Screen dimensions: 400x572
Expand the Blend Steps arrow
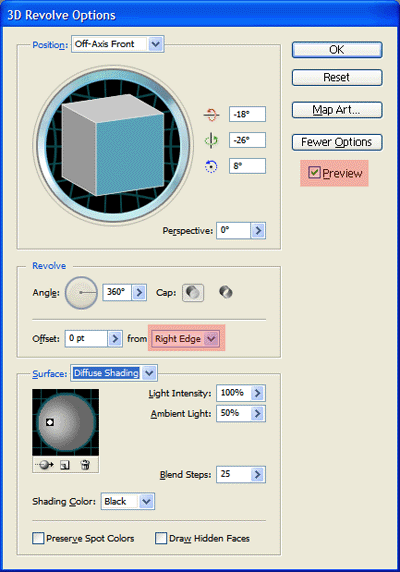click(258, 475)
